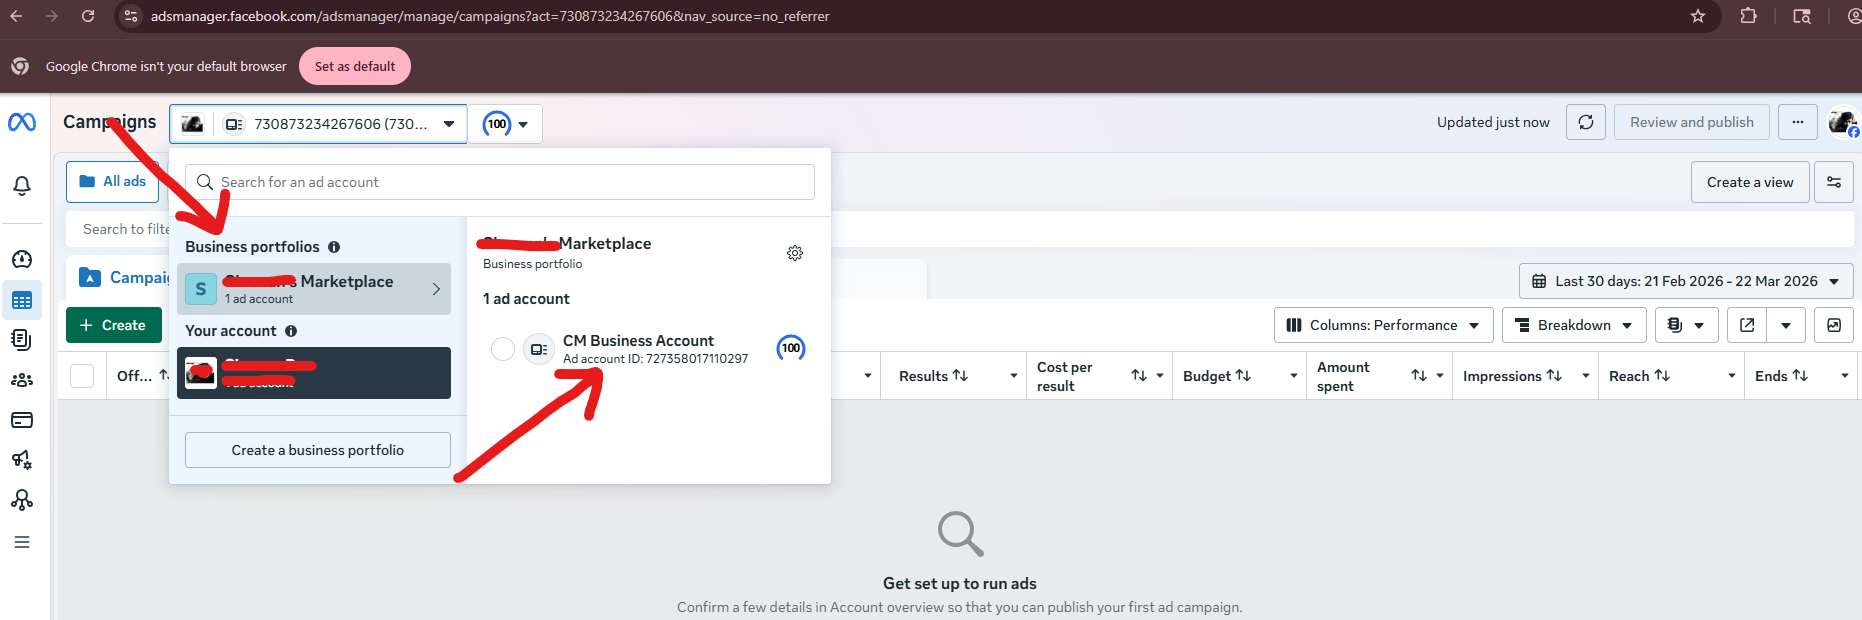
Task: Click the refresh data icon button
Action: coord(1585,122)
